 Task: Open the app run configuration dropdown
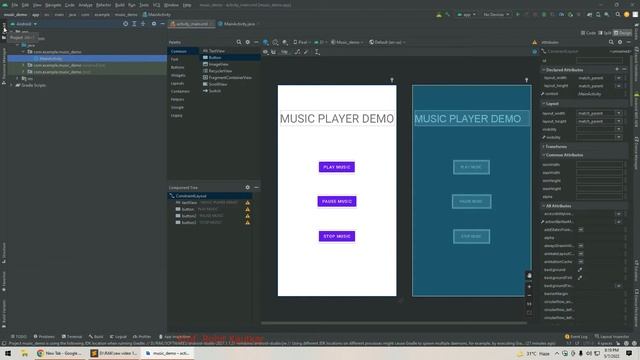click(467, 14)
